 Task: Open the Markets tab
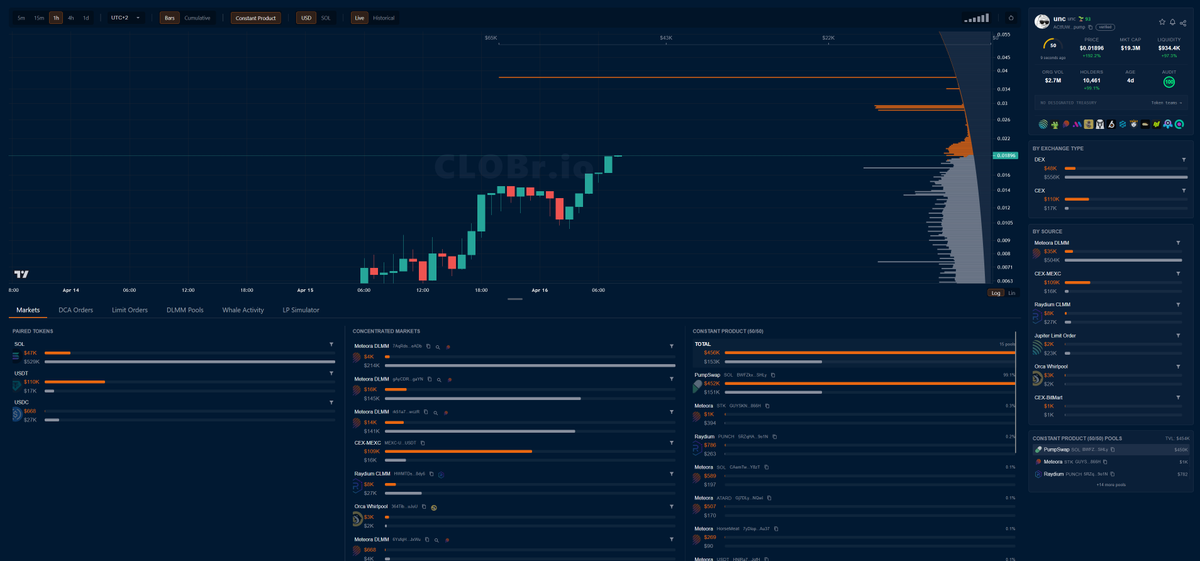point(28,310)
